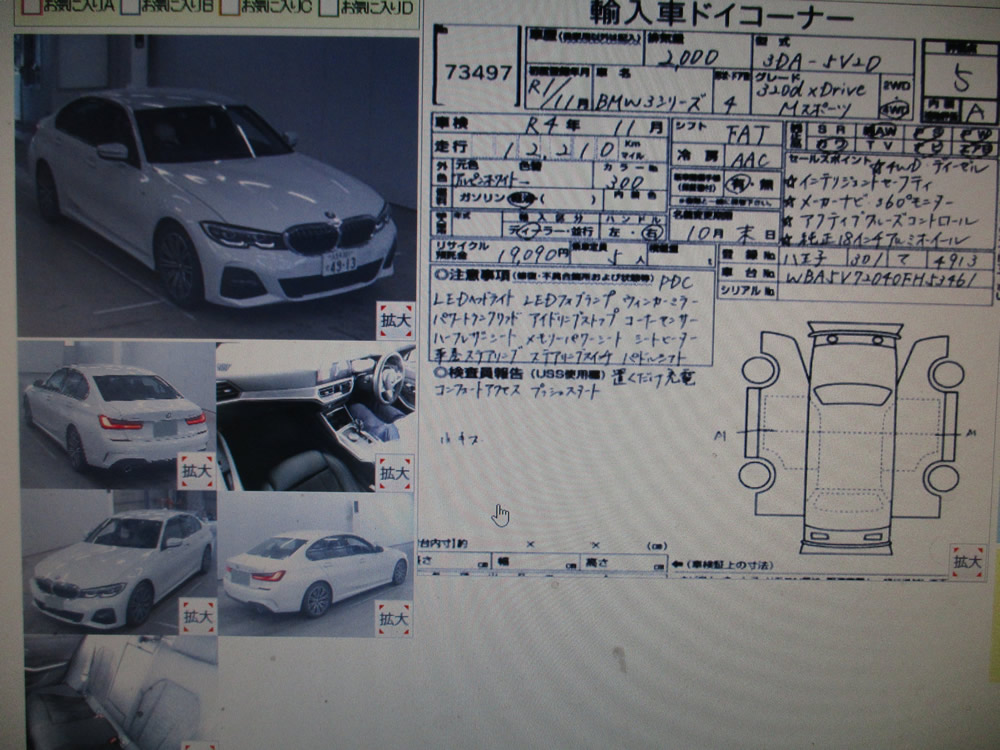Check the お気に入りC favorite box
The image size is (1000, 750).
229,6
